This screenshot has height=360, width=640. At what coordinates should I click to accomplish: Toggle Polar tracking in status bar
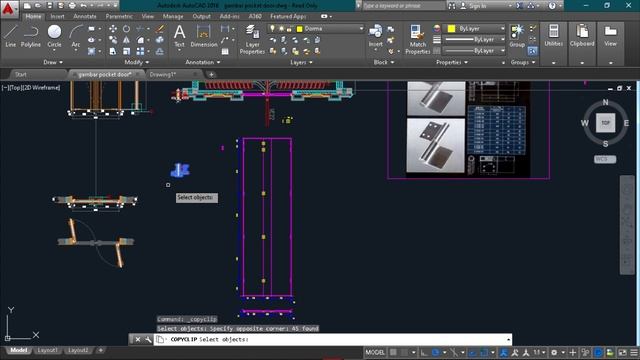436,352
